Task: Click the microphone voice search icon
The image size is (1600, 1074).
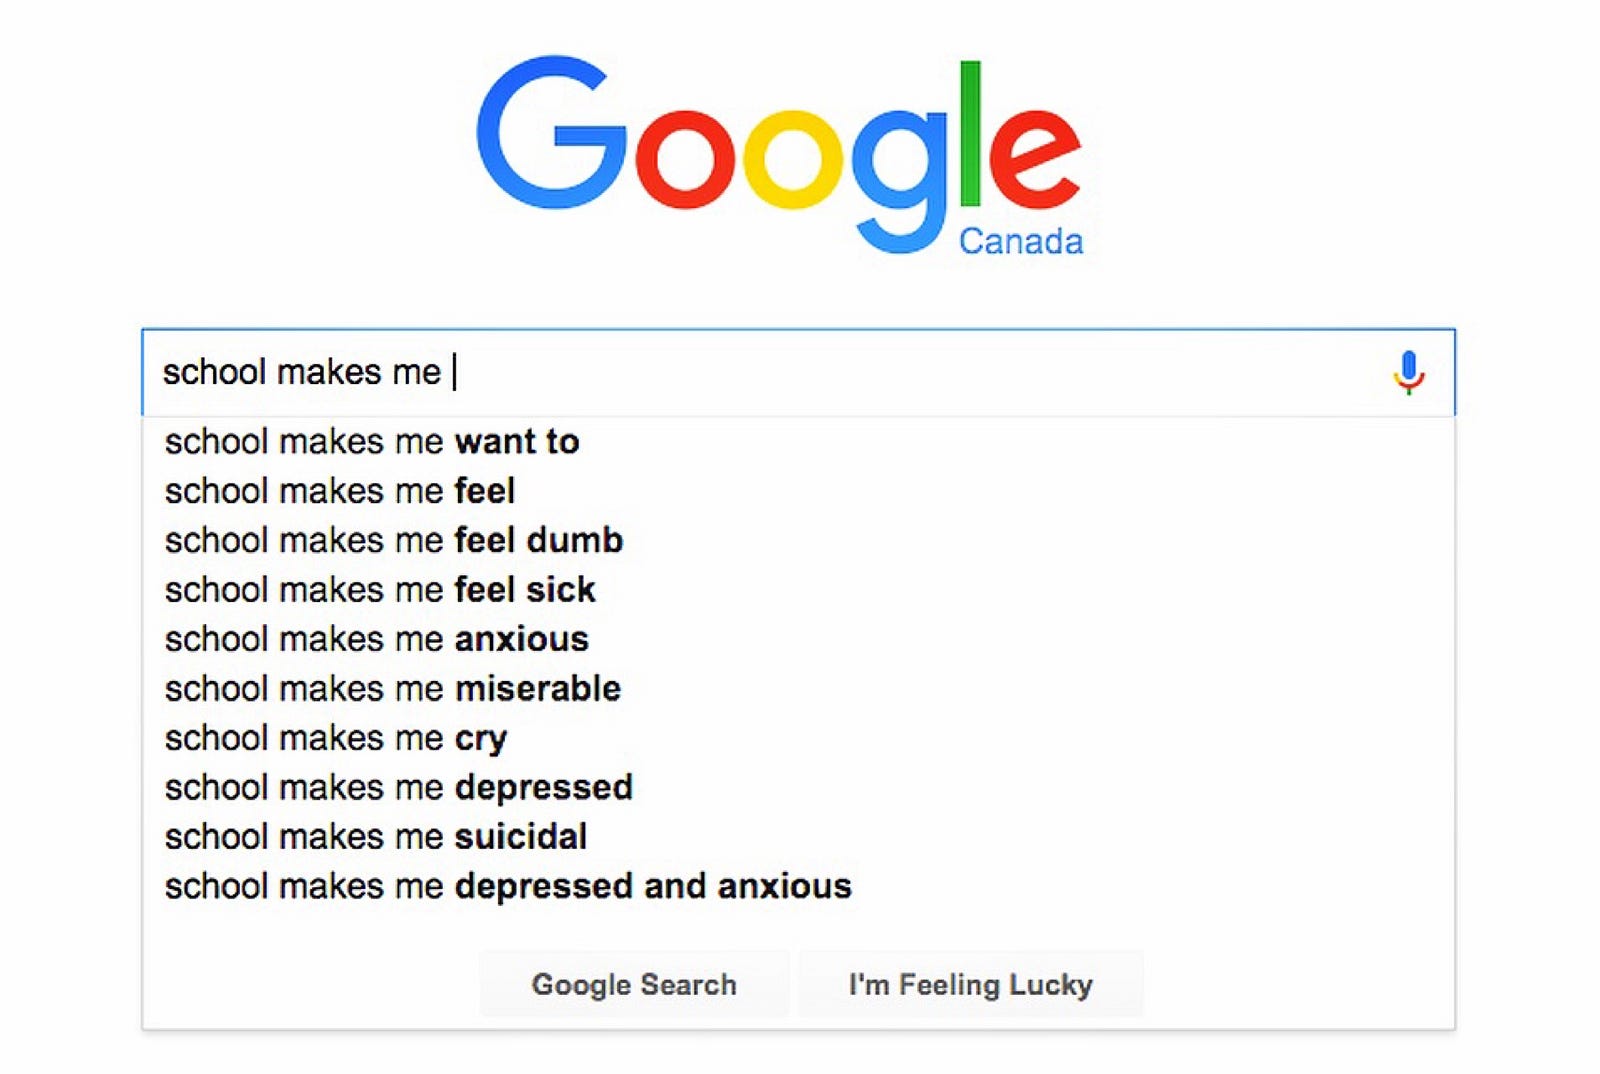Action: click(x=1408, y=372)
